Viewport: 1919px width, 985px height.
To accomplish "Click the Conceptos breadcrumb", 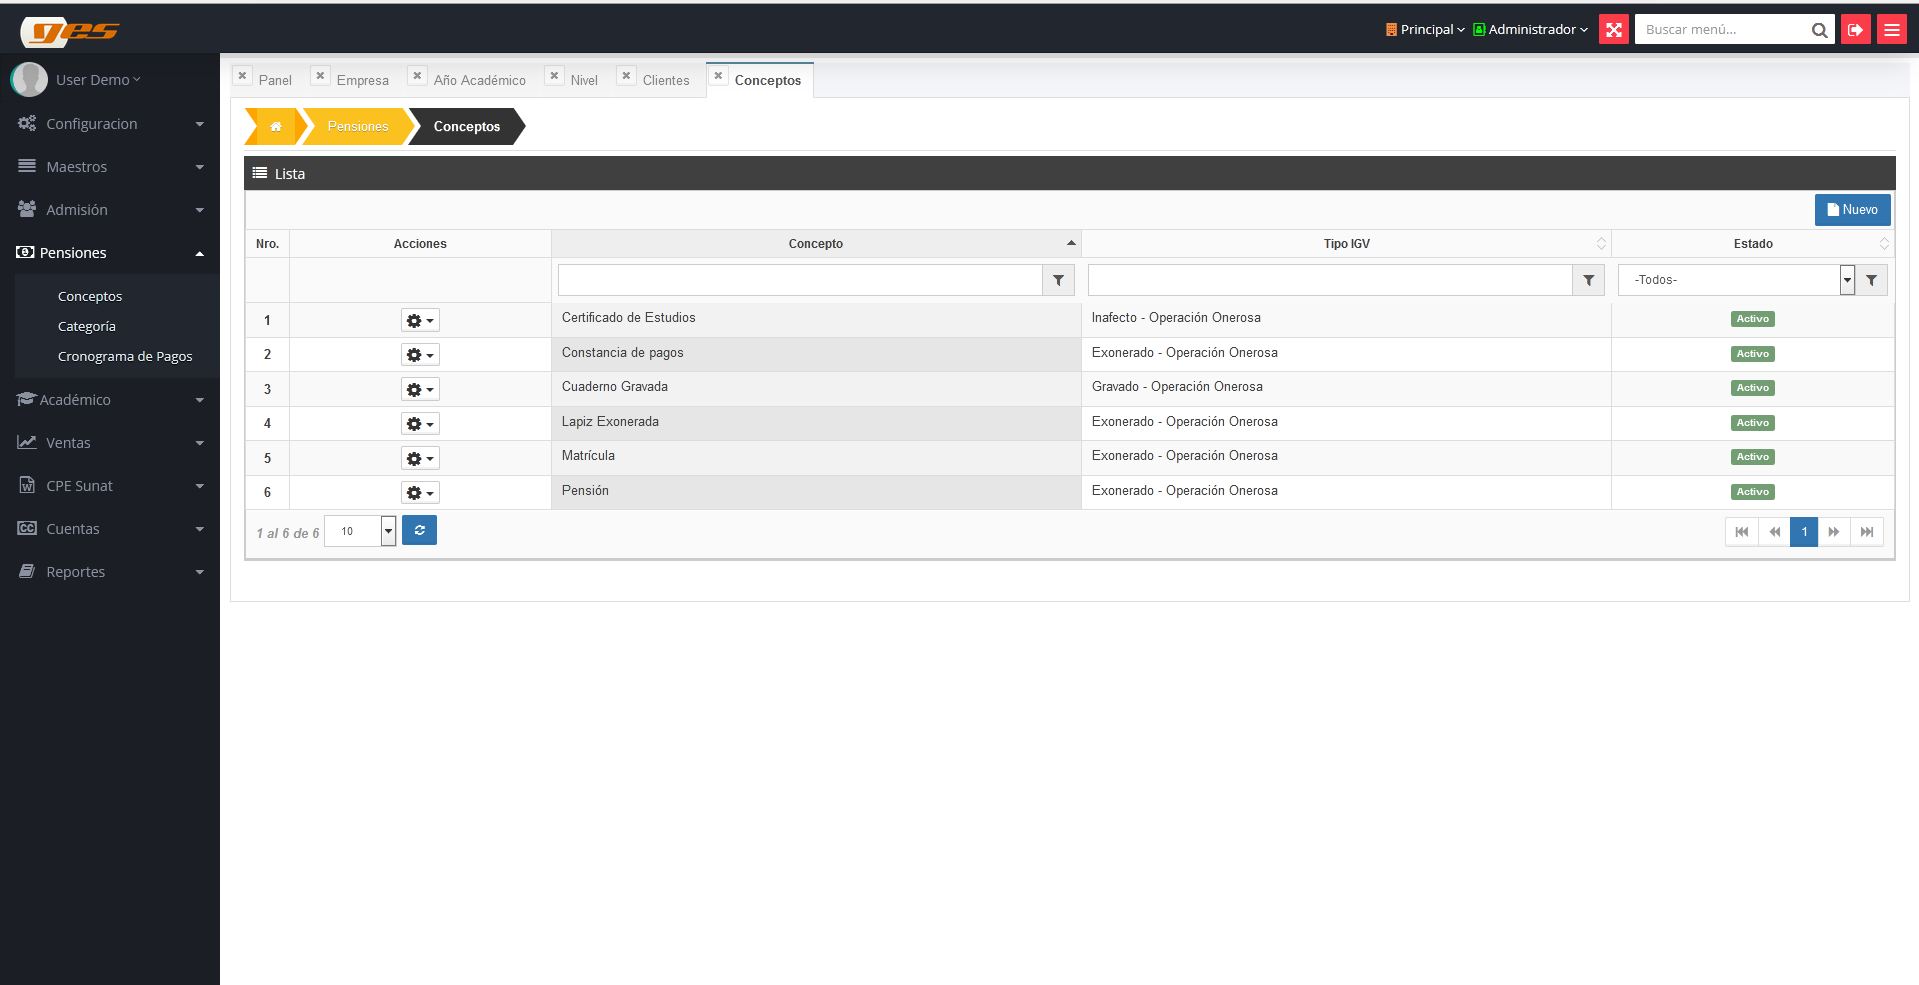I will [467, 127].
